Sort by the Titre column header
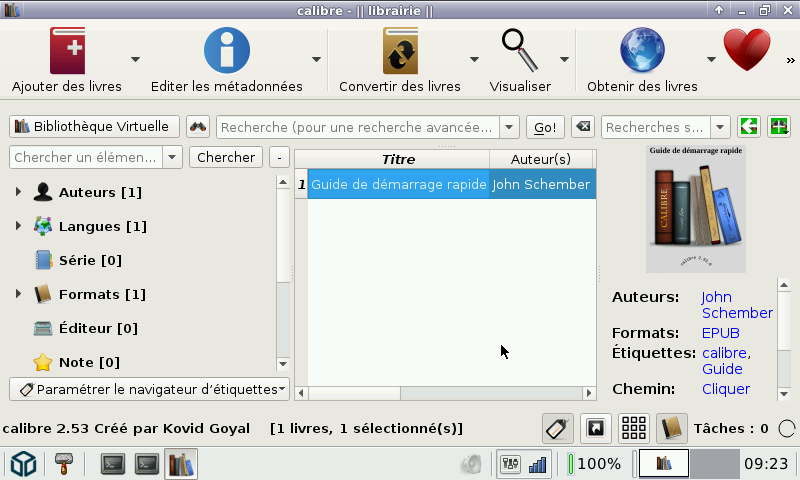Image resolution: width=800 pixels, height=480 pixels. [398, 159]
